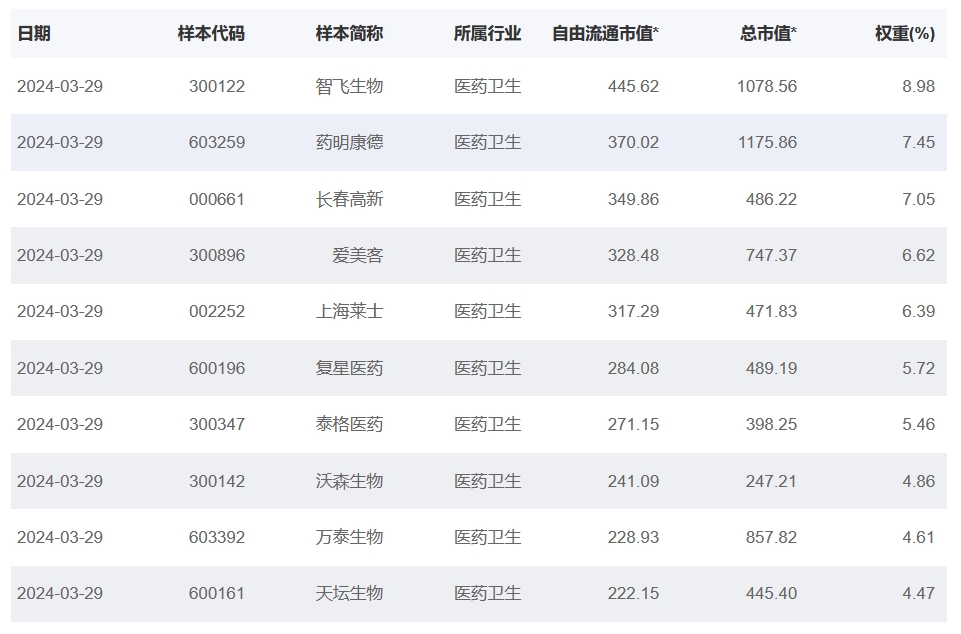Select sample code 603392

coord(217,537)
